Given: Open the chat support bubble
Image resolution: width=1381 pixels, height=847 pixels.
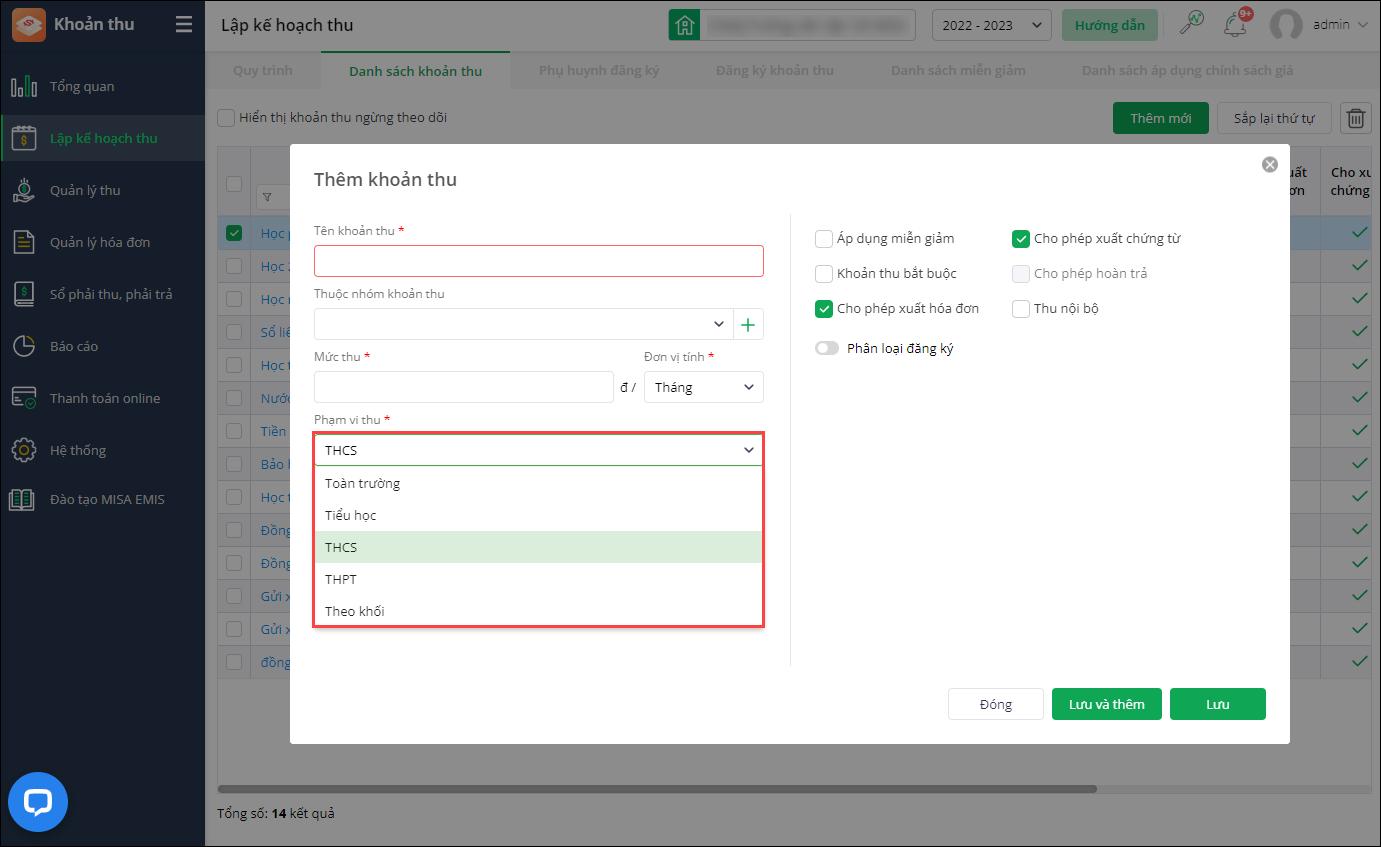Looking at the screenshot, I should 38,802.
